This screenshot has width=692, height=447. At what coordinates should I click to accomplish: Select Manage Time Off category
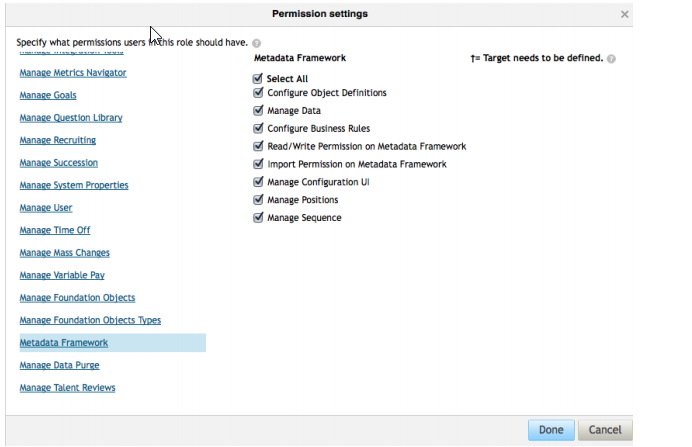click(55, 230)
